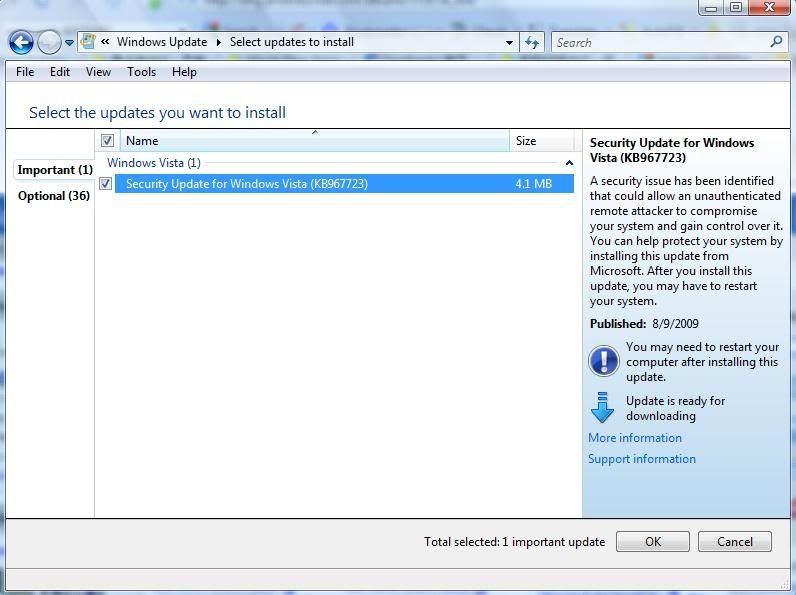Close the Windows Update window

pyautogui.click(x=769, y=8)
